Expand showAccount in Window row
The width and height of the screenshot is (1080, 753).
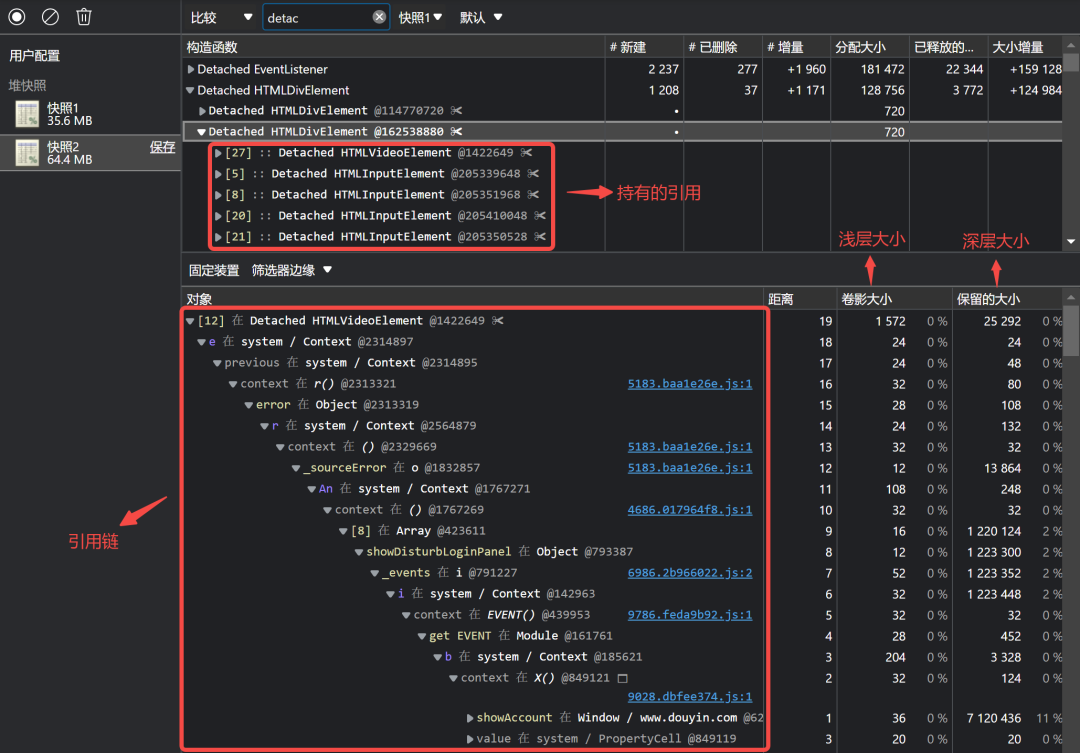(x=470, y=718)
